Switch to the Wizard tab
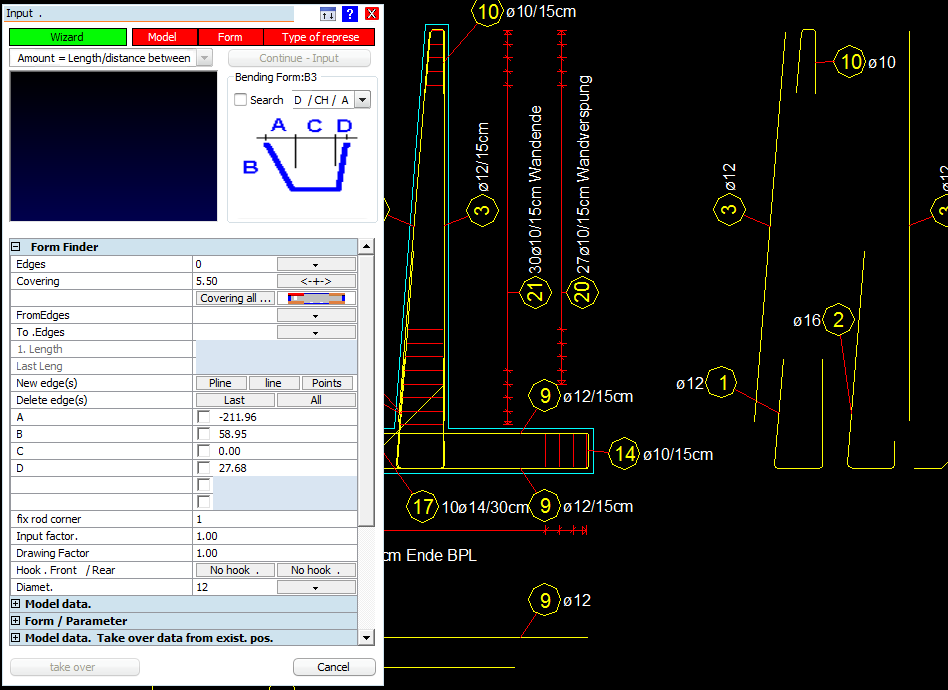 (x=68, y=37)
